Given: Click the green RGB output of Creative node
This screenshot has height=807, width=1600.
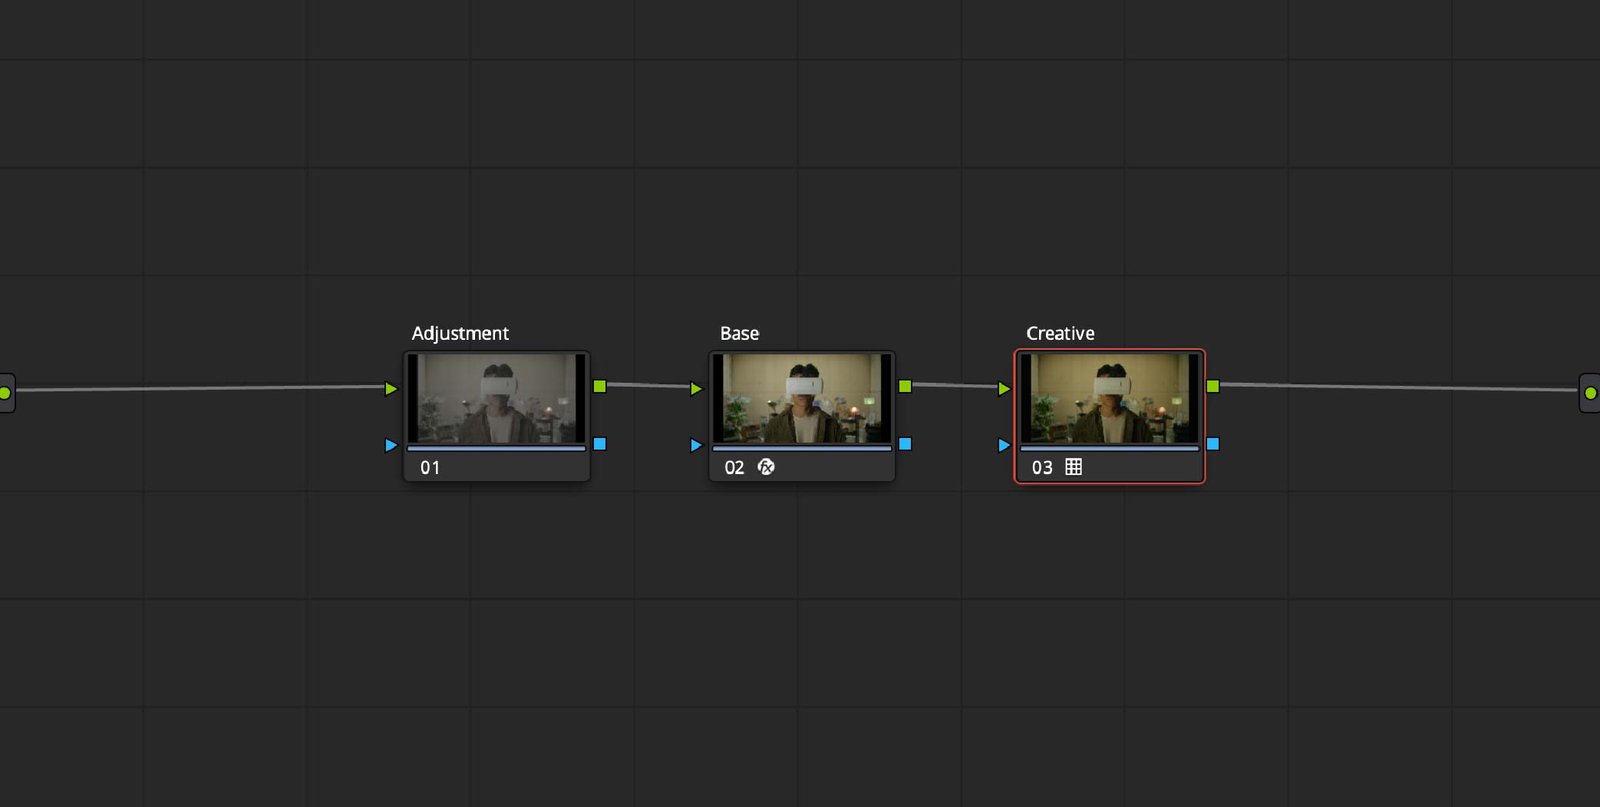Looking at the screenshot, I should (1213, 386).
